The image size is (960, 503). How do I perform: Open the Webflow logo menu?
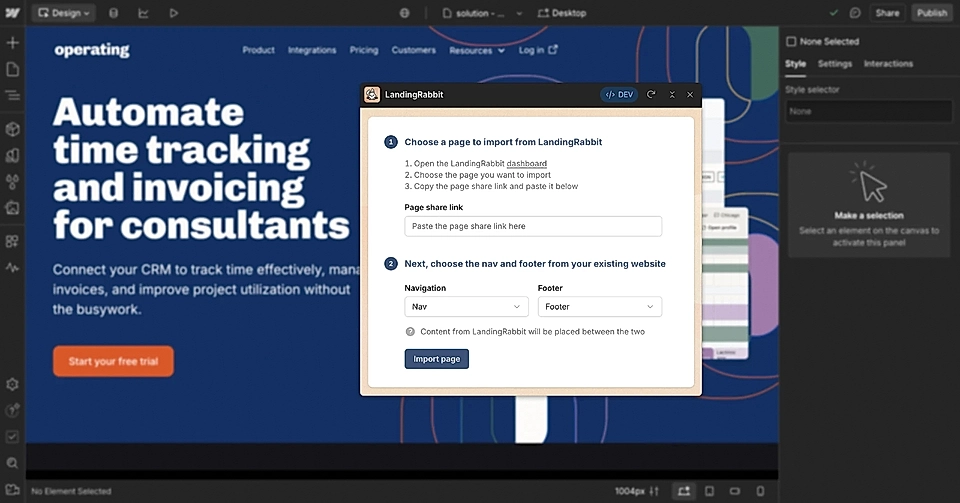coord(12,13)
